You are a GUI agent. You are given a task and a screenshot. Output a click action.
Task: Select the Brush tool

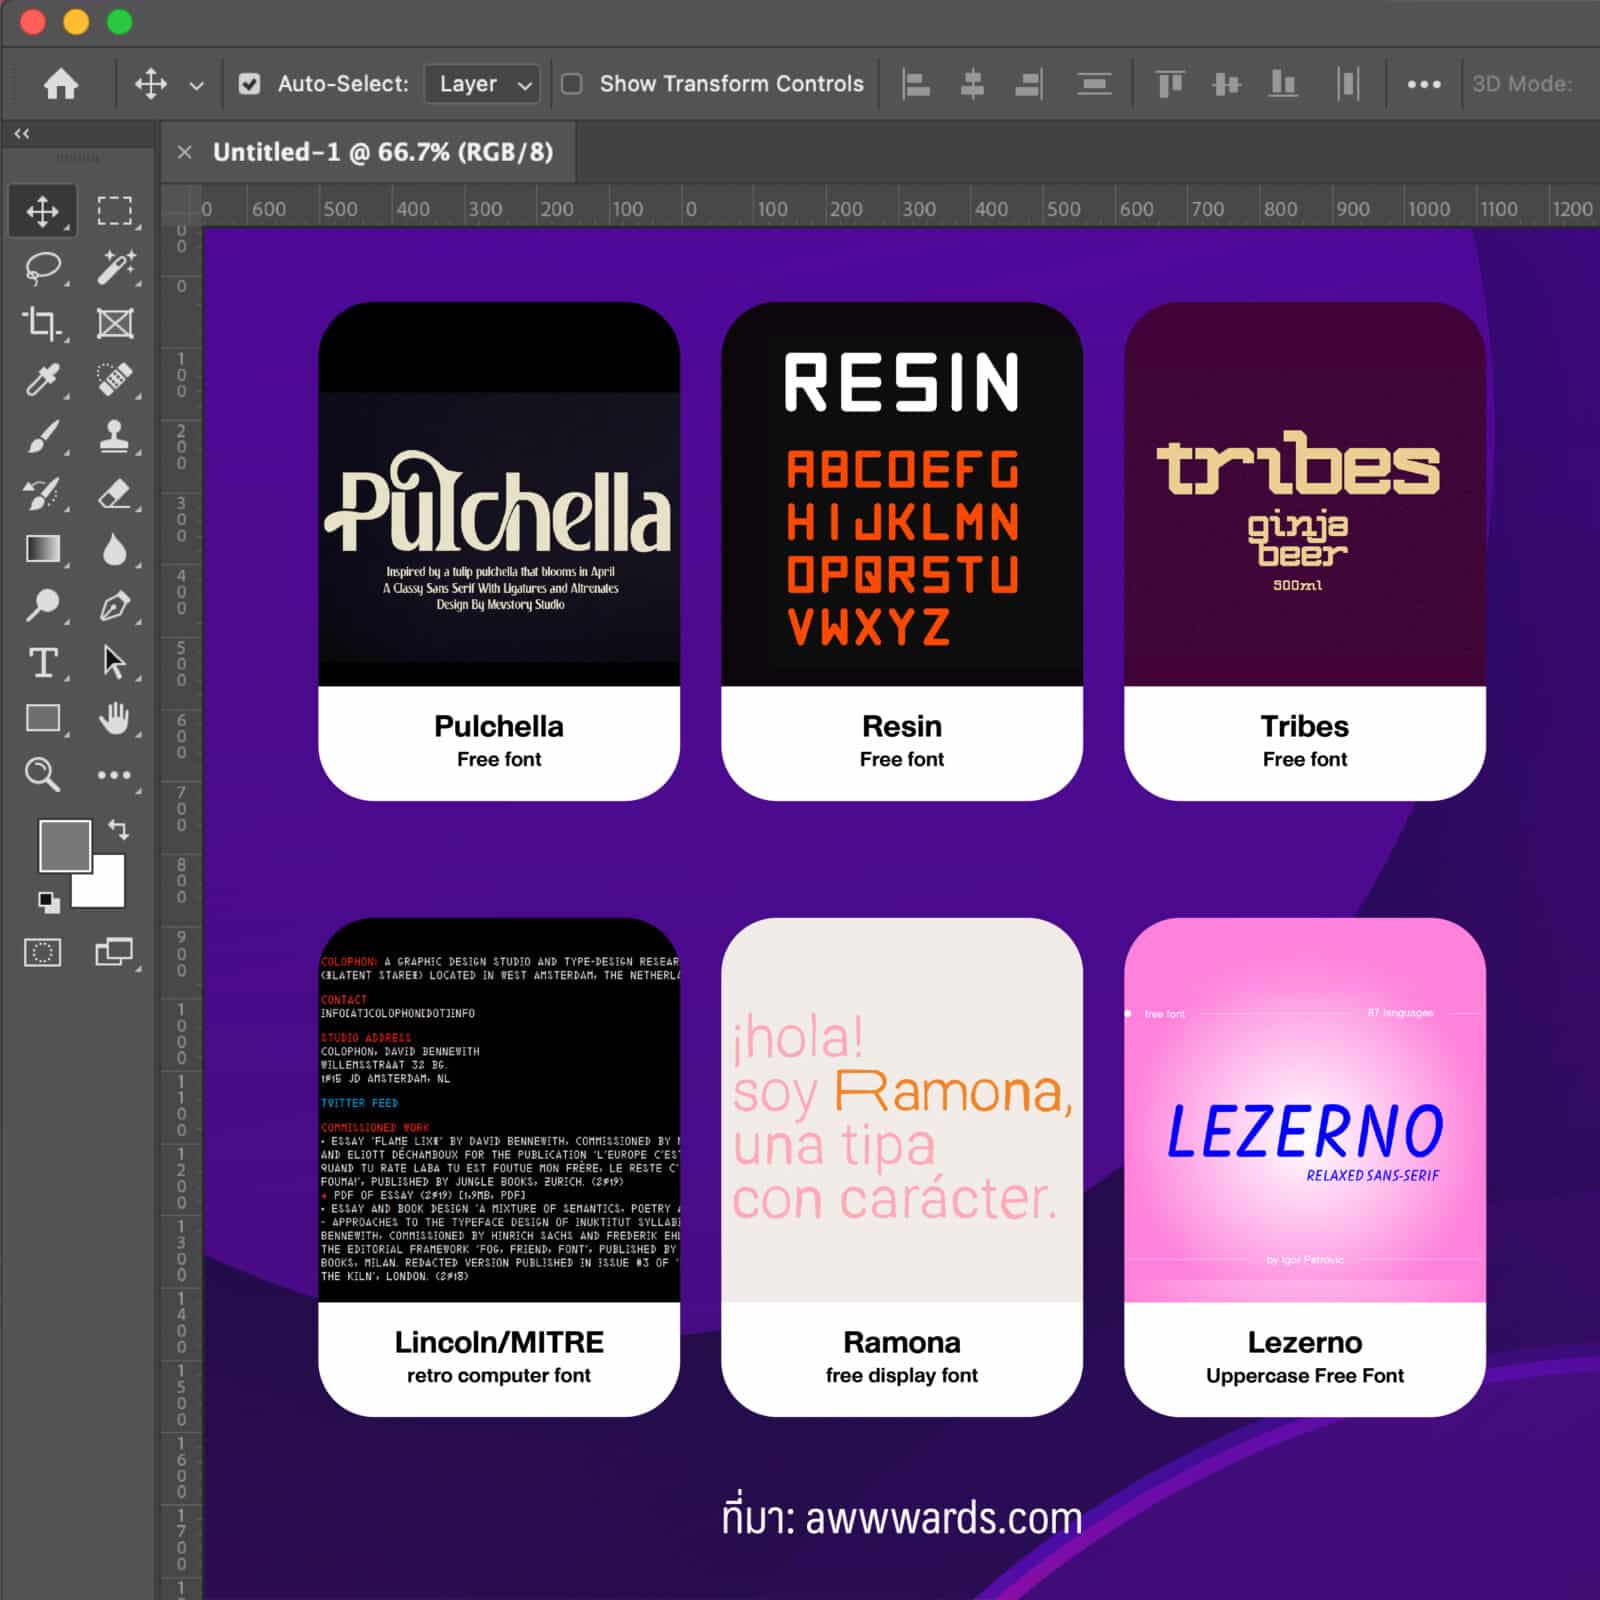click(42, 437)
